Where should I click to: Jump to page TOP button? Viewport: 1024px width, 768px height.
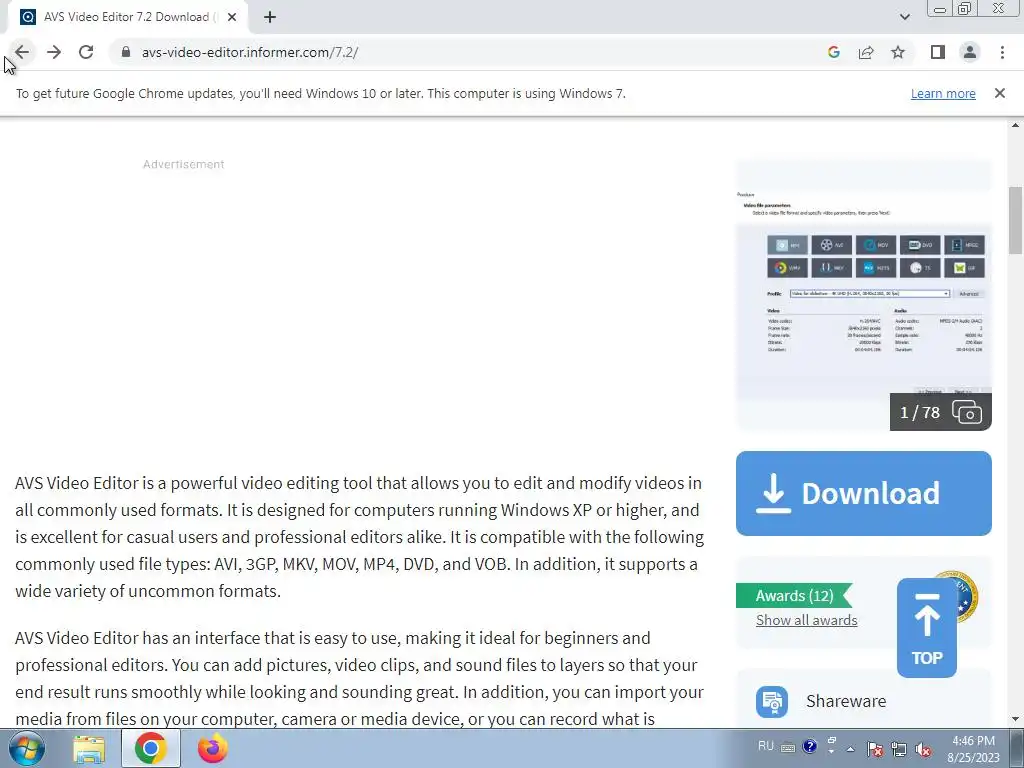(927, 628)
